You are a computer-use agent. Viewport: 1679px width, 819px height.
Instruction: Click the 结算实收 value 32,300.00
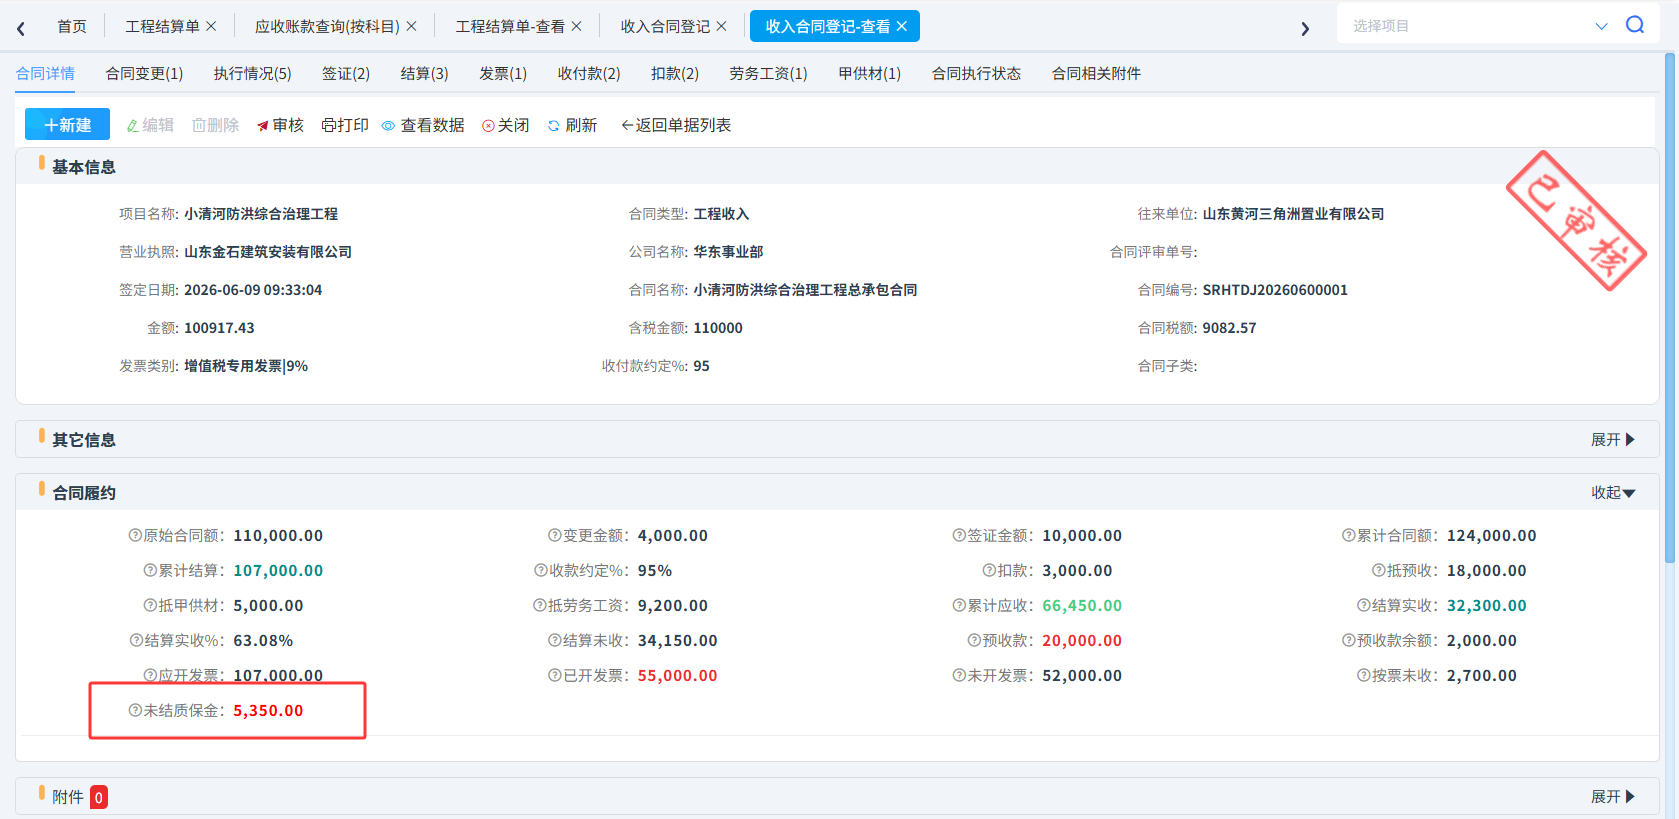tap(1487, 606)
